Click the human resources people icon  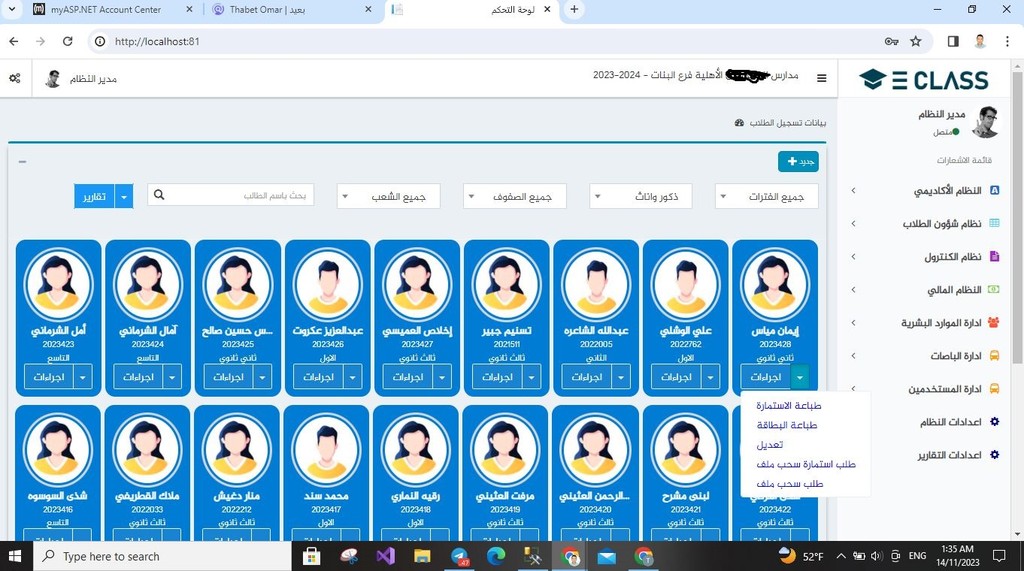click(993, 322)
